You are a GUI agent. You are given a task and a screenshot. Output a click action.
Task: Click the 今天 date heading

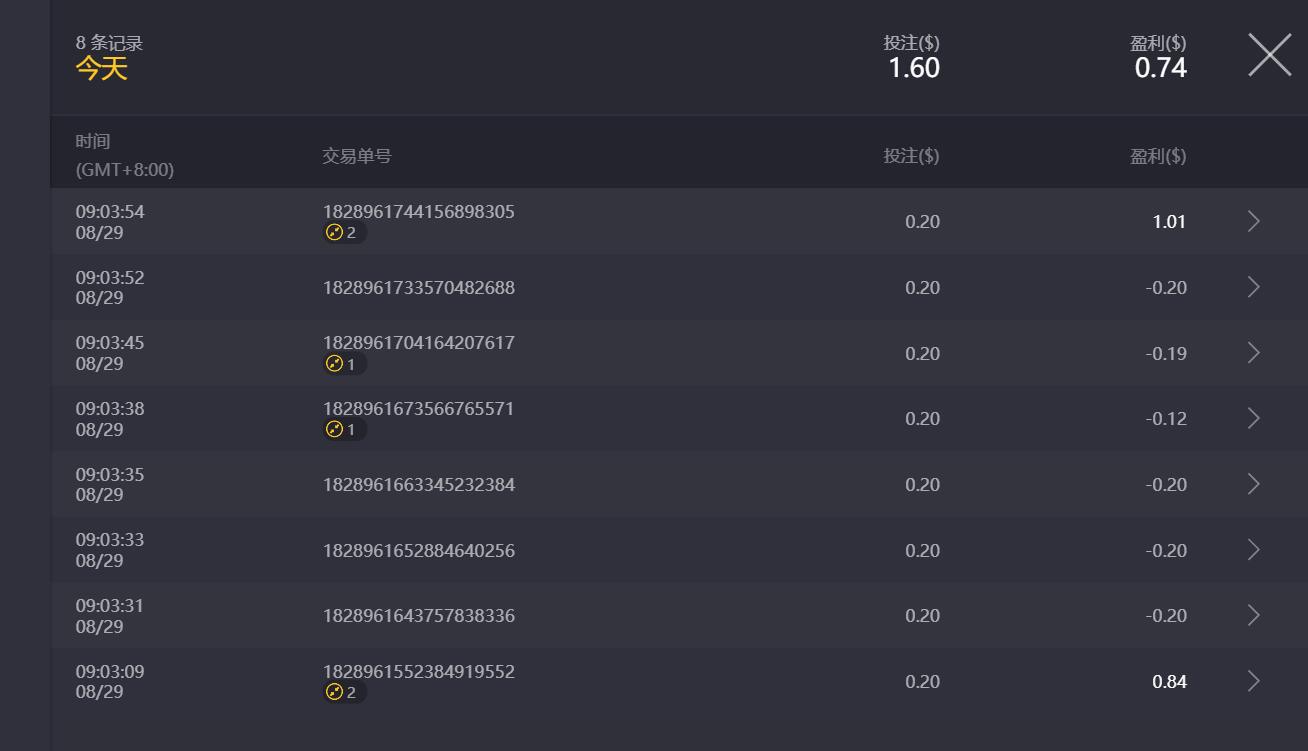102,68
